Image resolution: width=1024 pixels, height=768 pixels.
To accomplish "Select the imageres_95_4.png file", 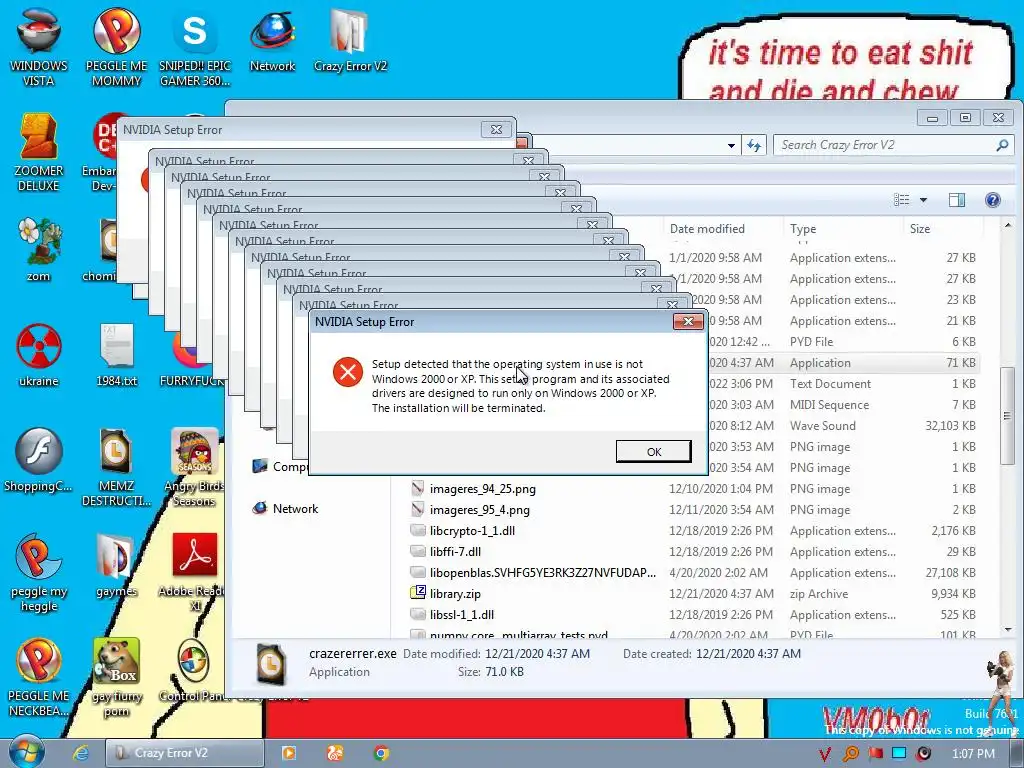I will click(479, 509).
